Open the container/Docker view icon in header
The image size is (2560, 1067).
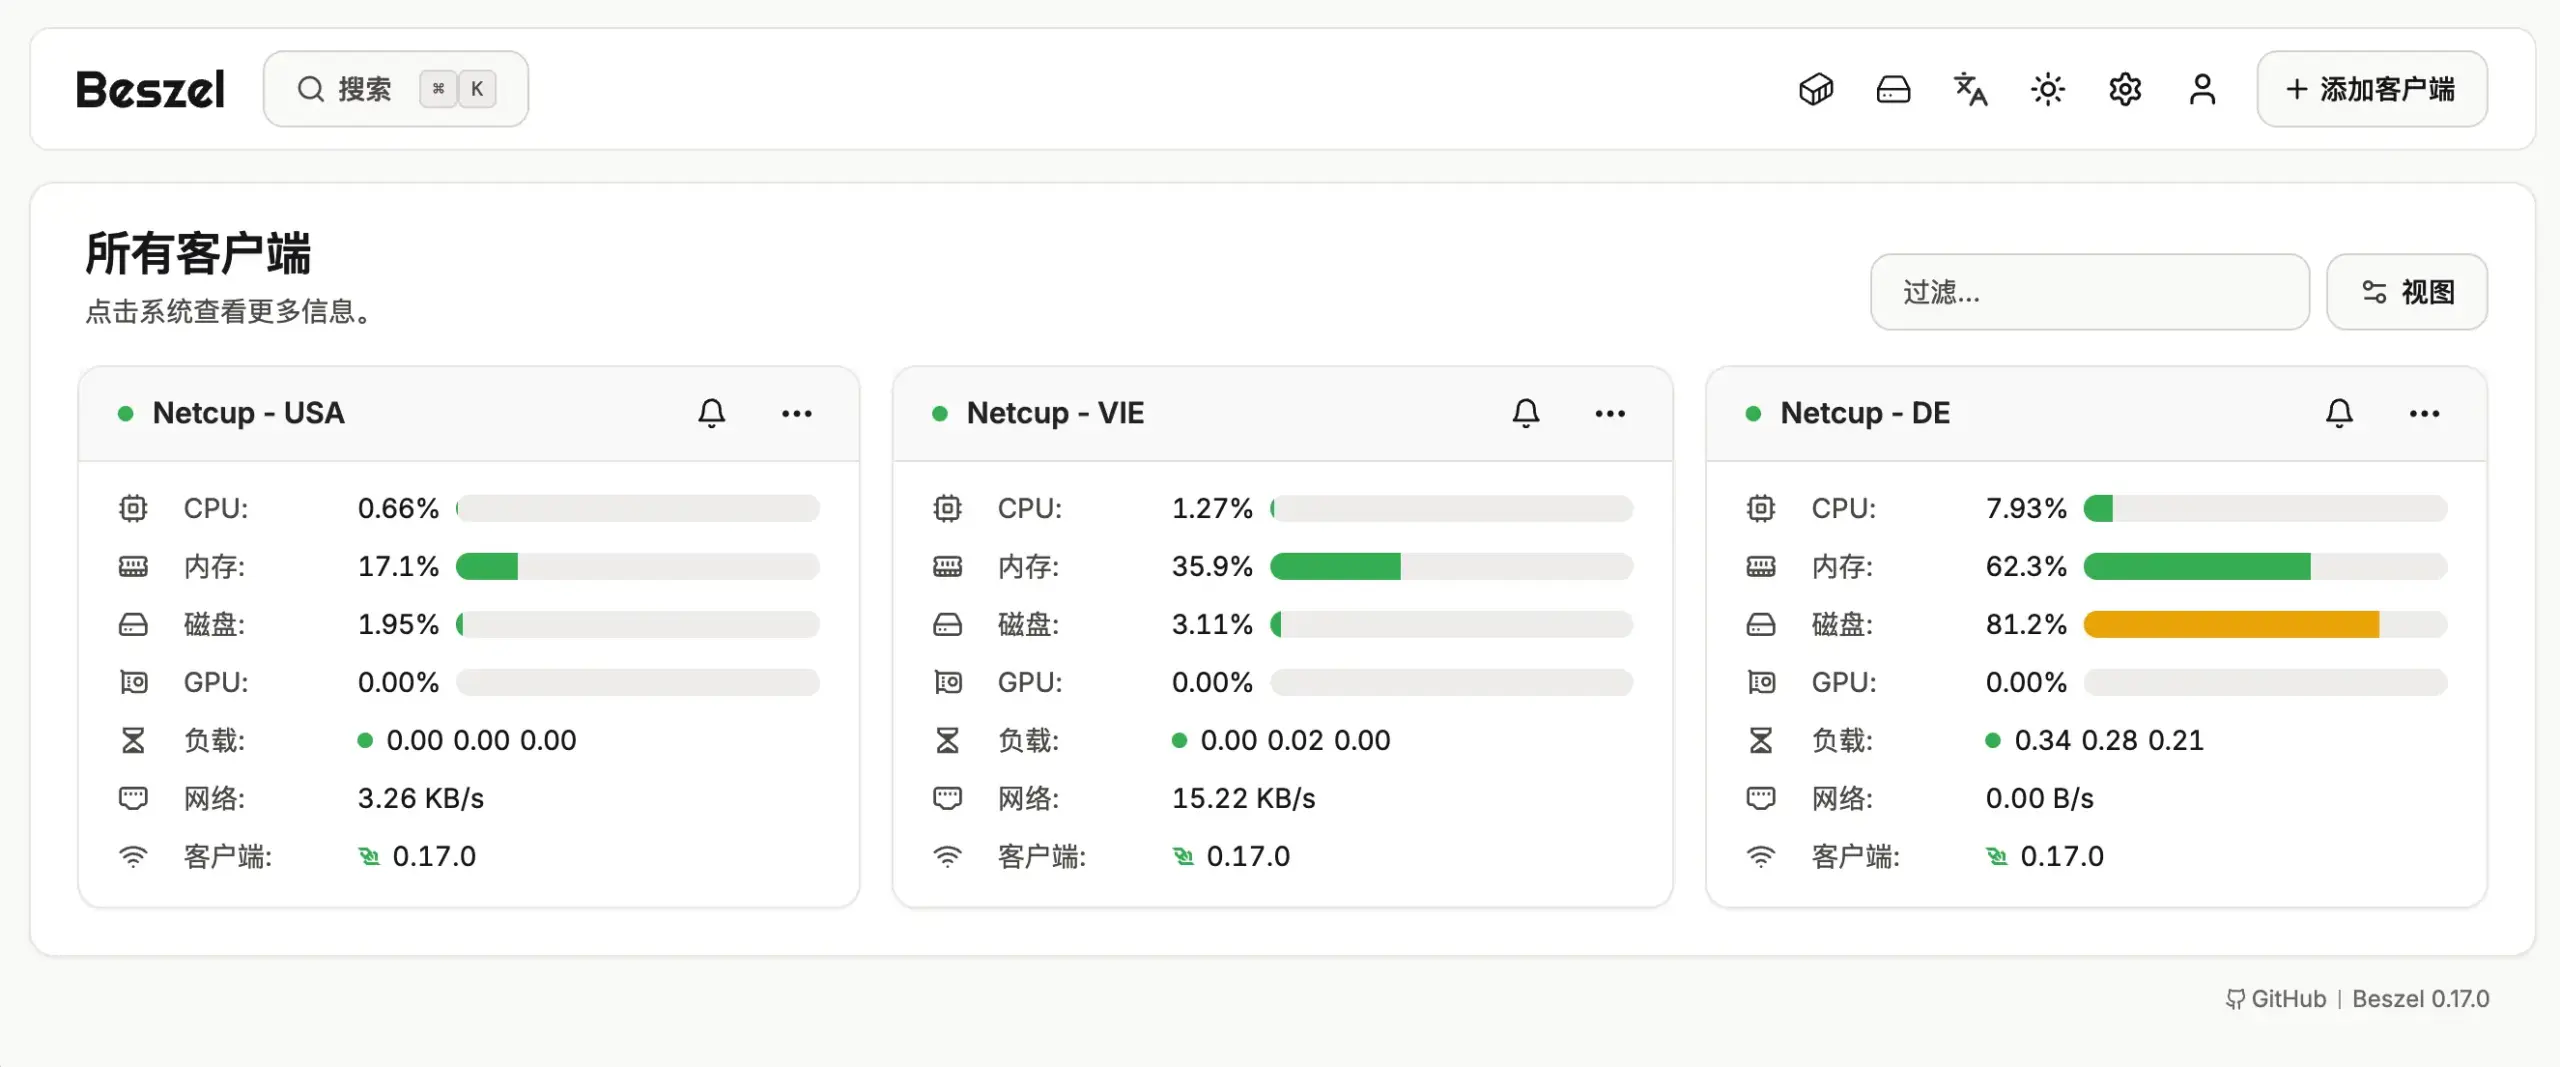point(1816,89)
